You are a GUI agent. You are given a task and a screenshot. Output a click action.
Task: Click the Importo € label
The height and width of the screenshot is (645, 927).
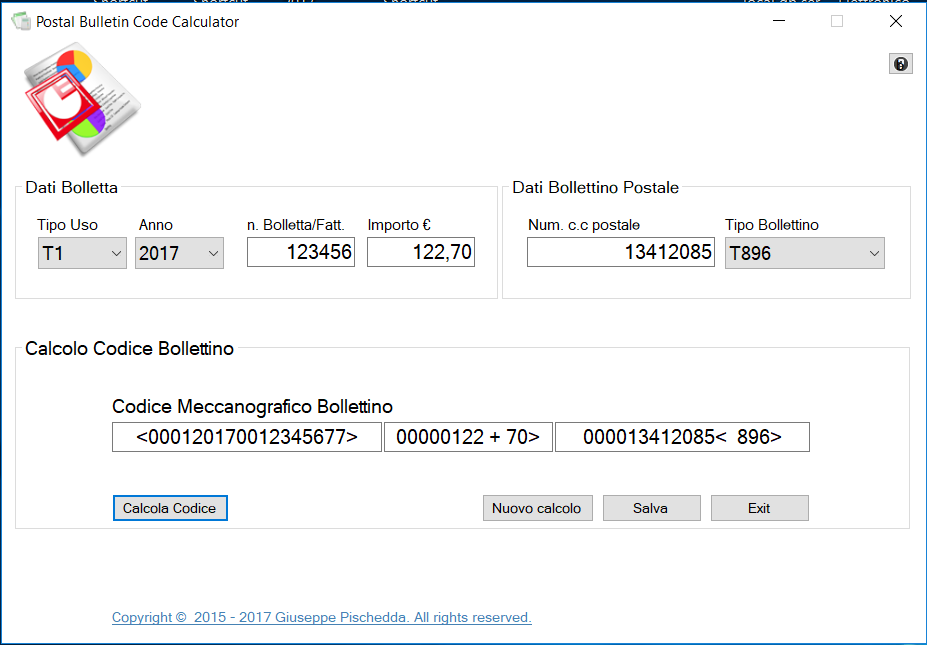(399, 225)
